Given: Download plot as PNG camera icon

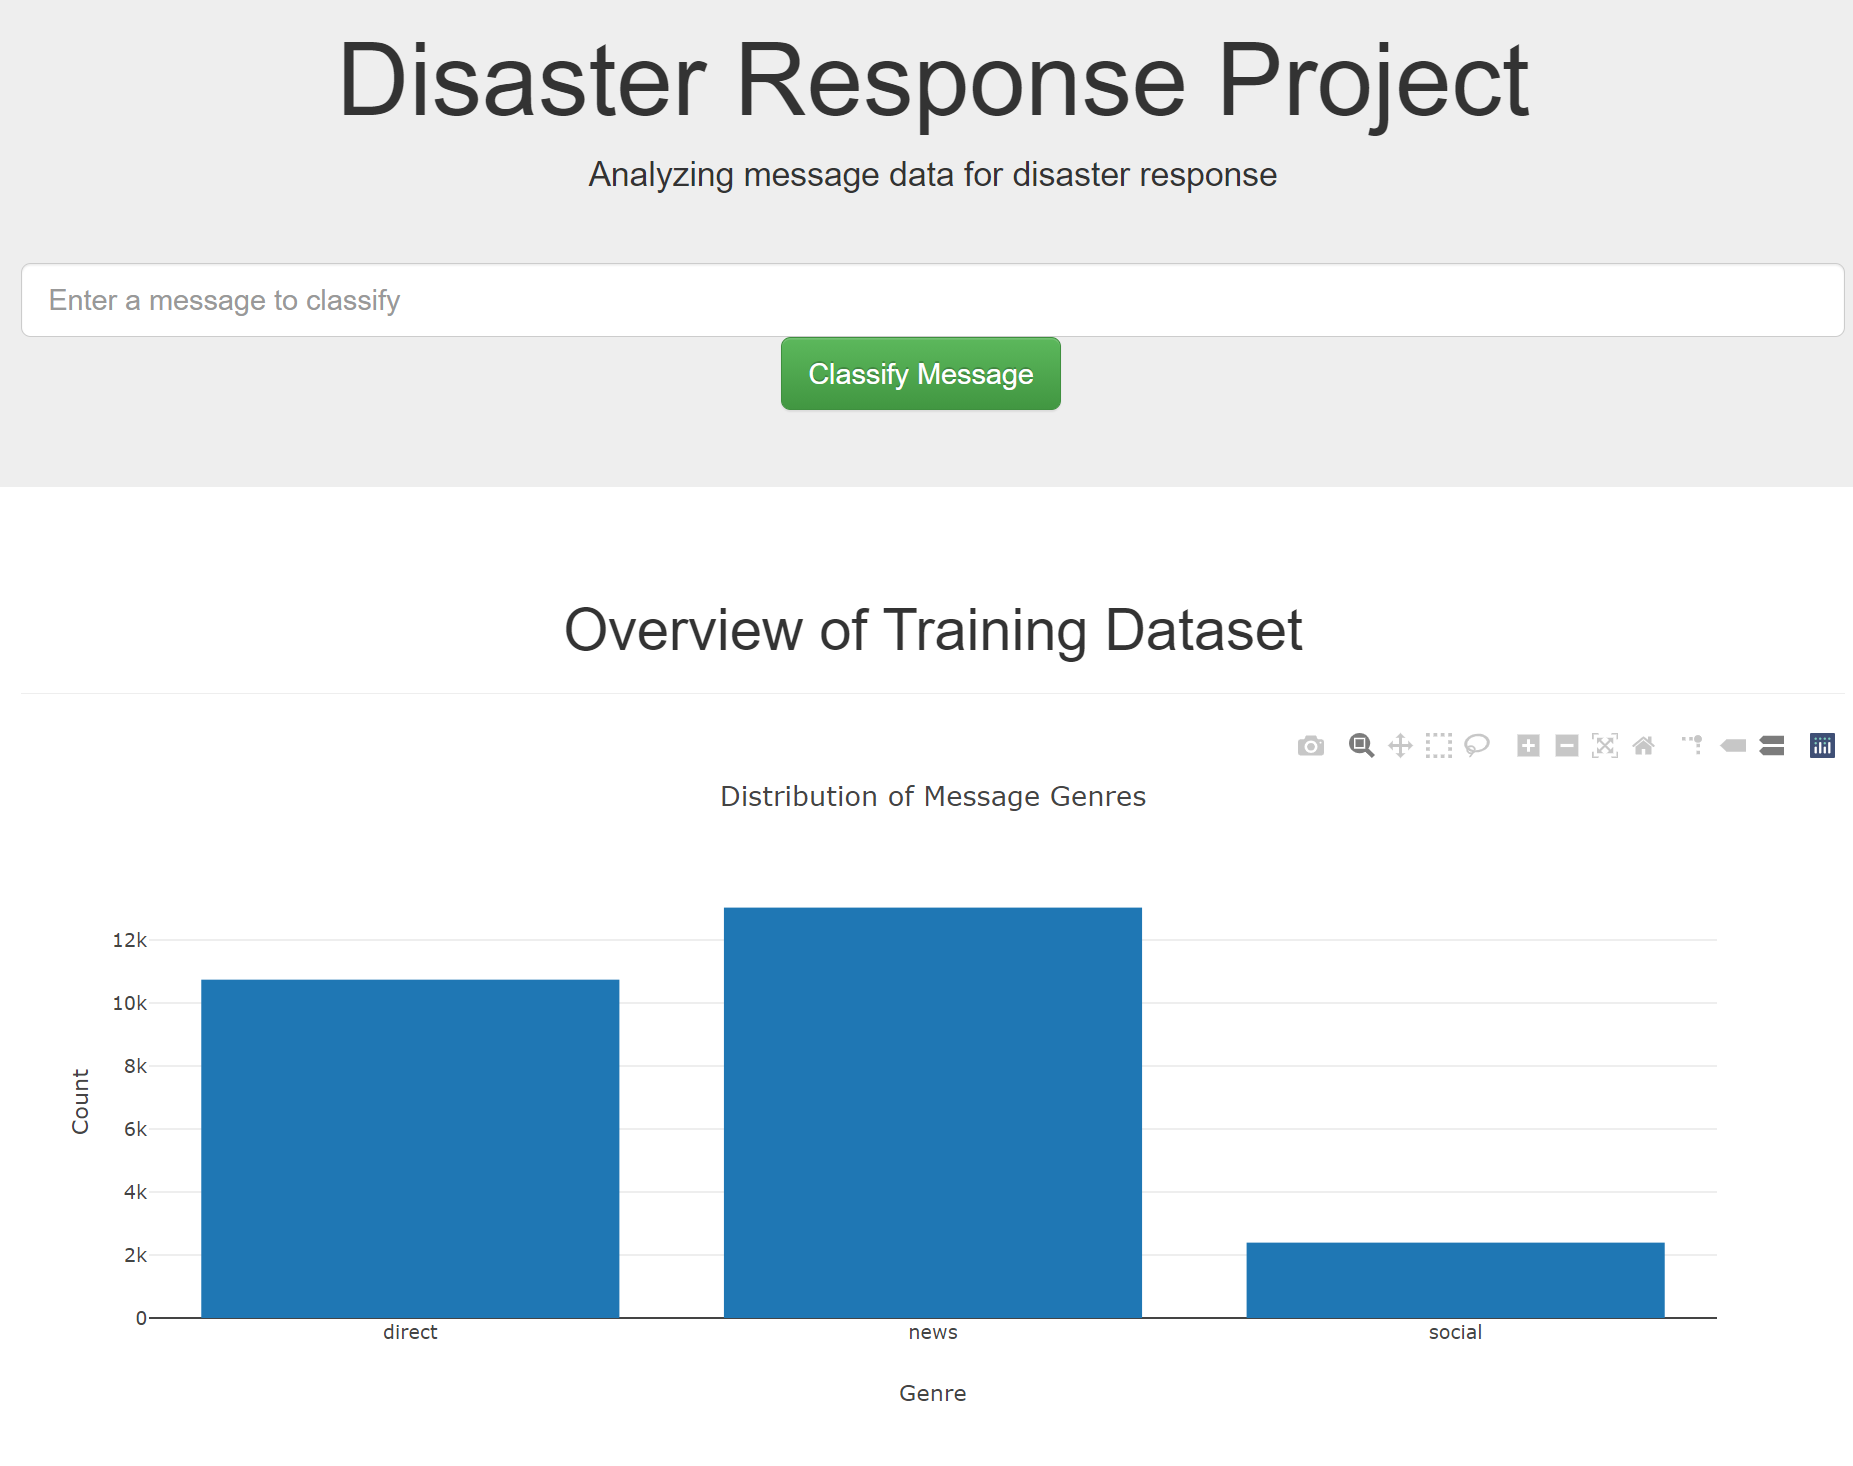Looking at the screenshot, I should [1310, 746].
